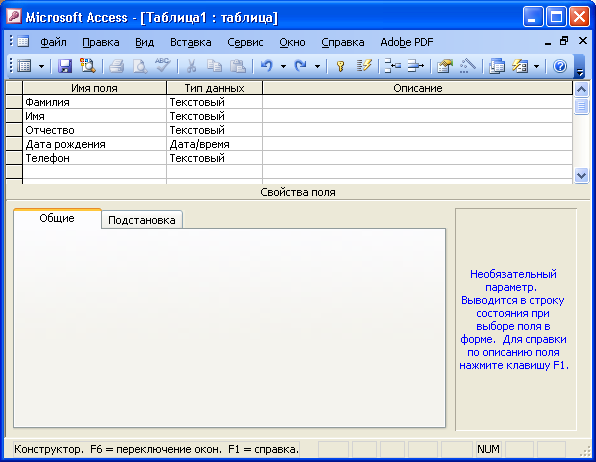Open the table control menu icon in menu bar

[x=23, y=41]
